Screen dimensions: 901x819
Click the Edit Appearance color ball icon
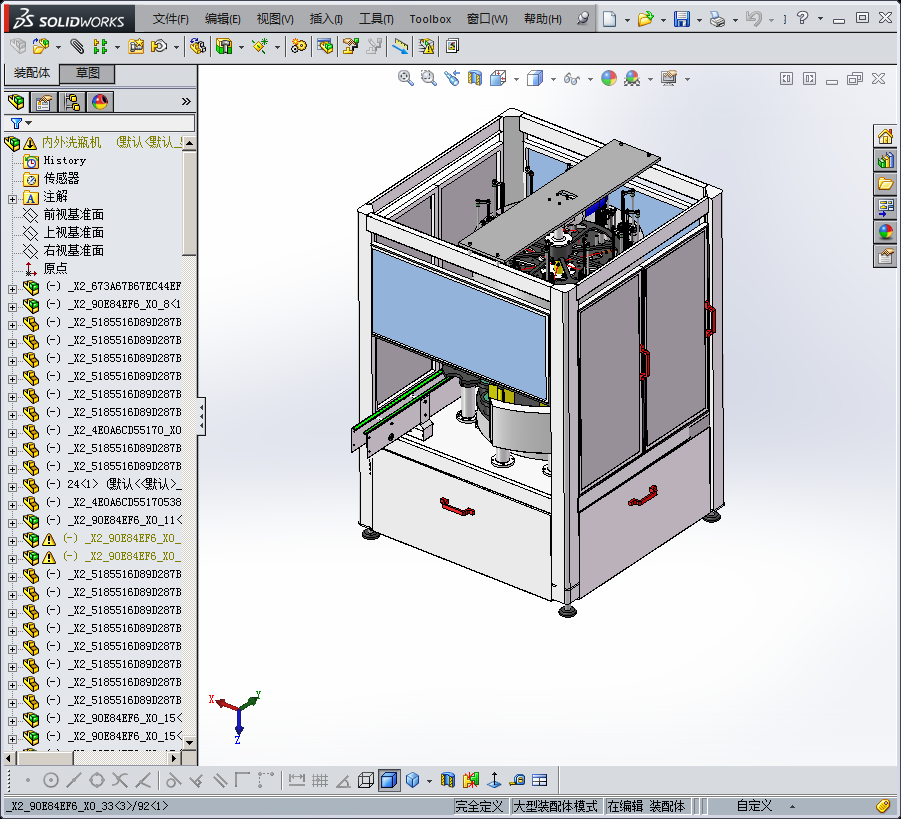pos(609,78)
